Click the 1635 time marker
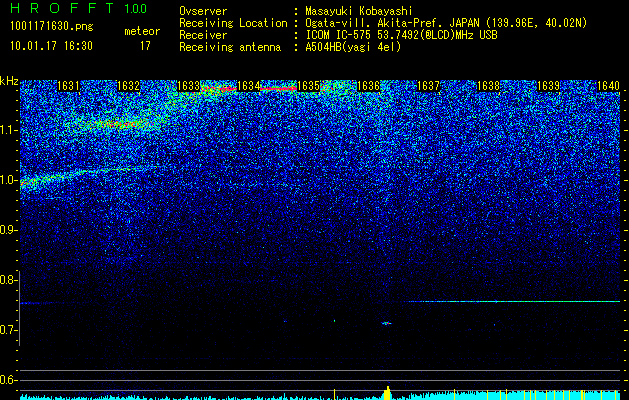The width and height of the screenshot is (629, 400). pos(308,86)
